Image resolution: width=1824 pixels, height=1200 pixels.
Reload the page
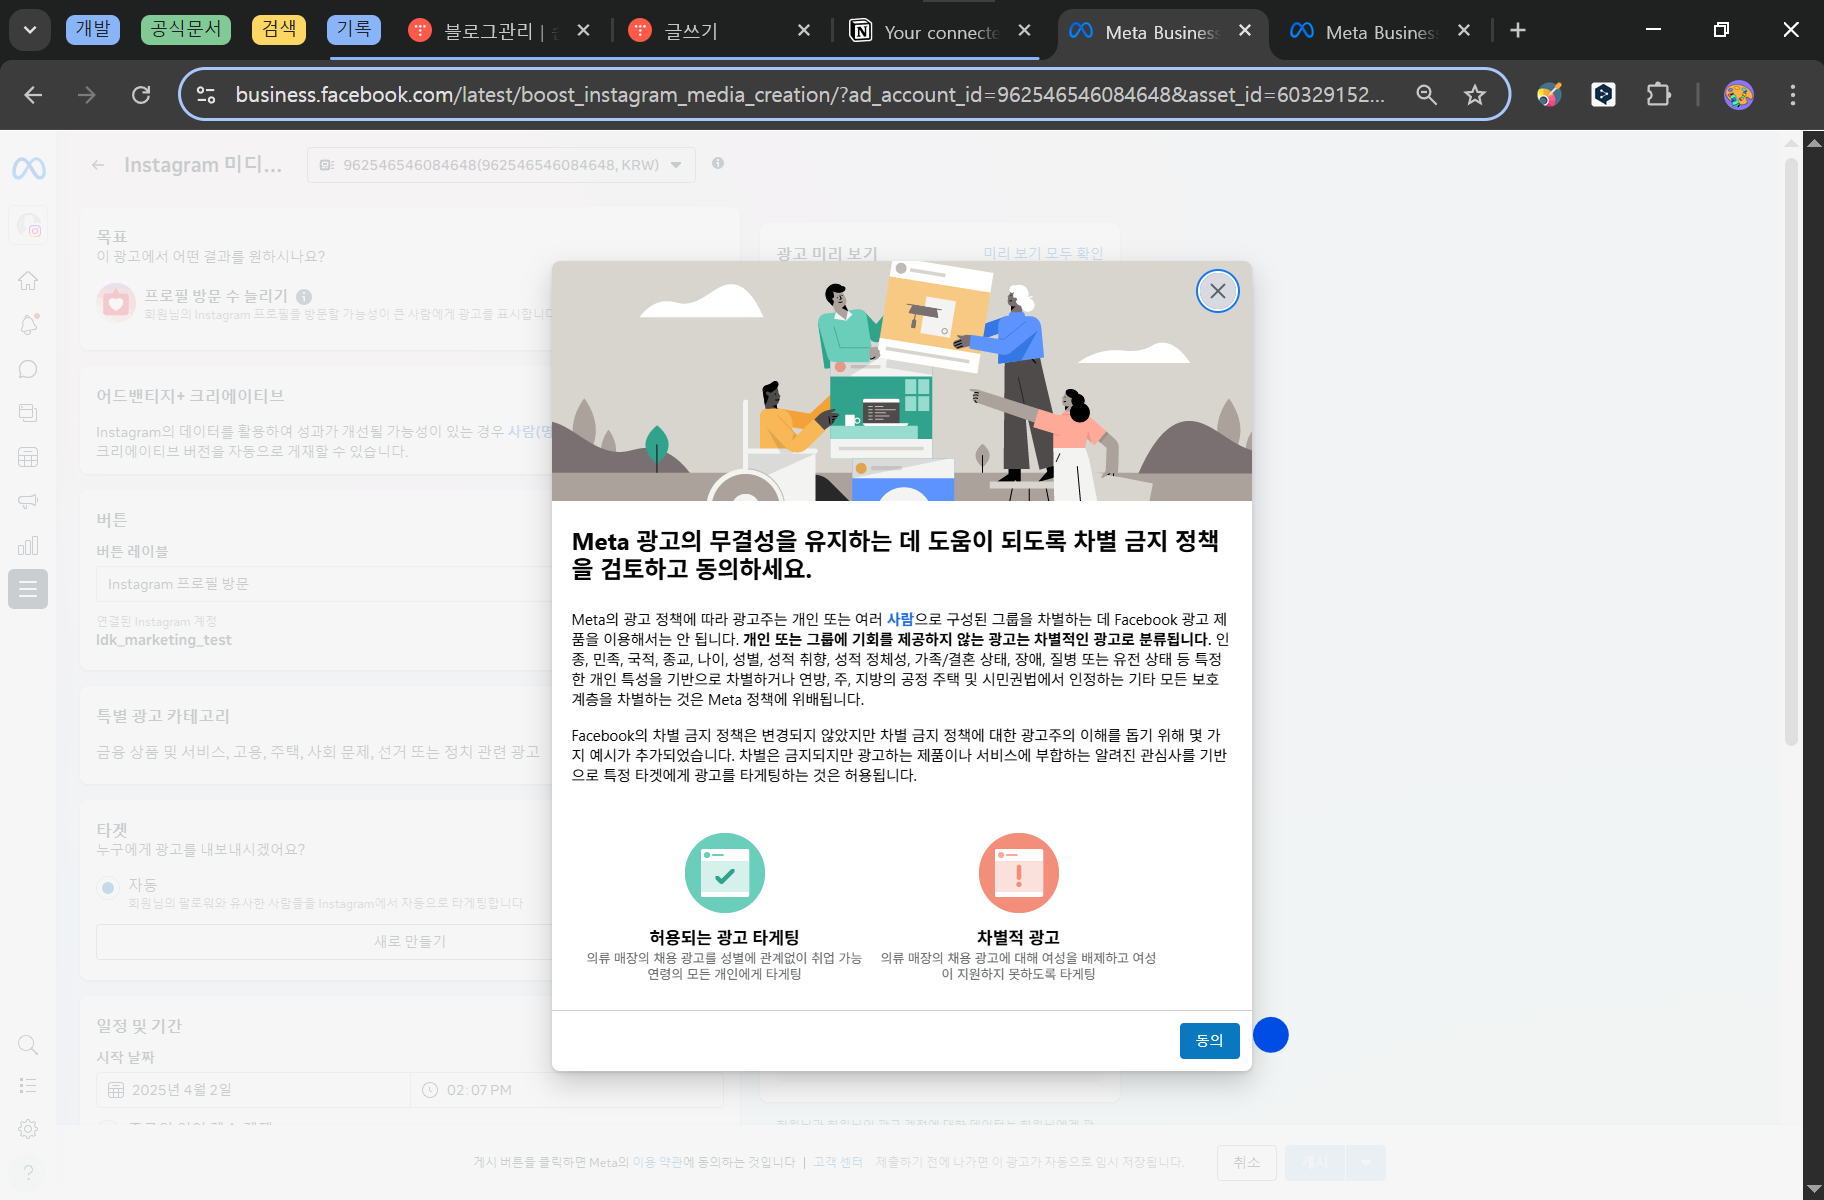pos(141,95)
